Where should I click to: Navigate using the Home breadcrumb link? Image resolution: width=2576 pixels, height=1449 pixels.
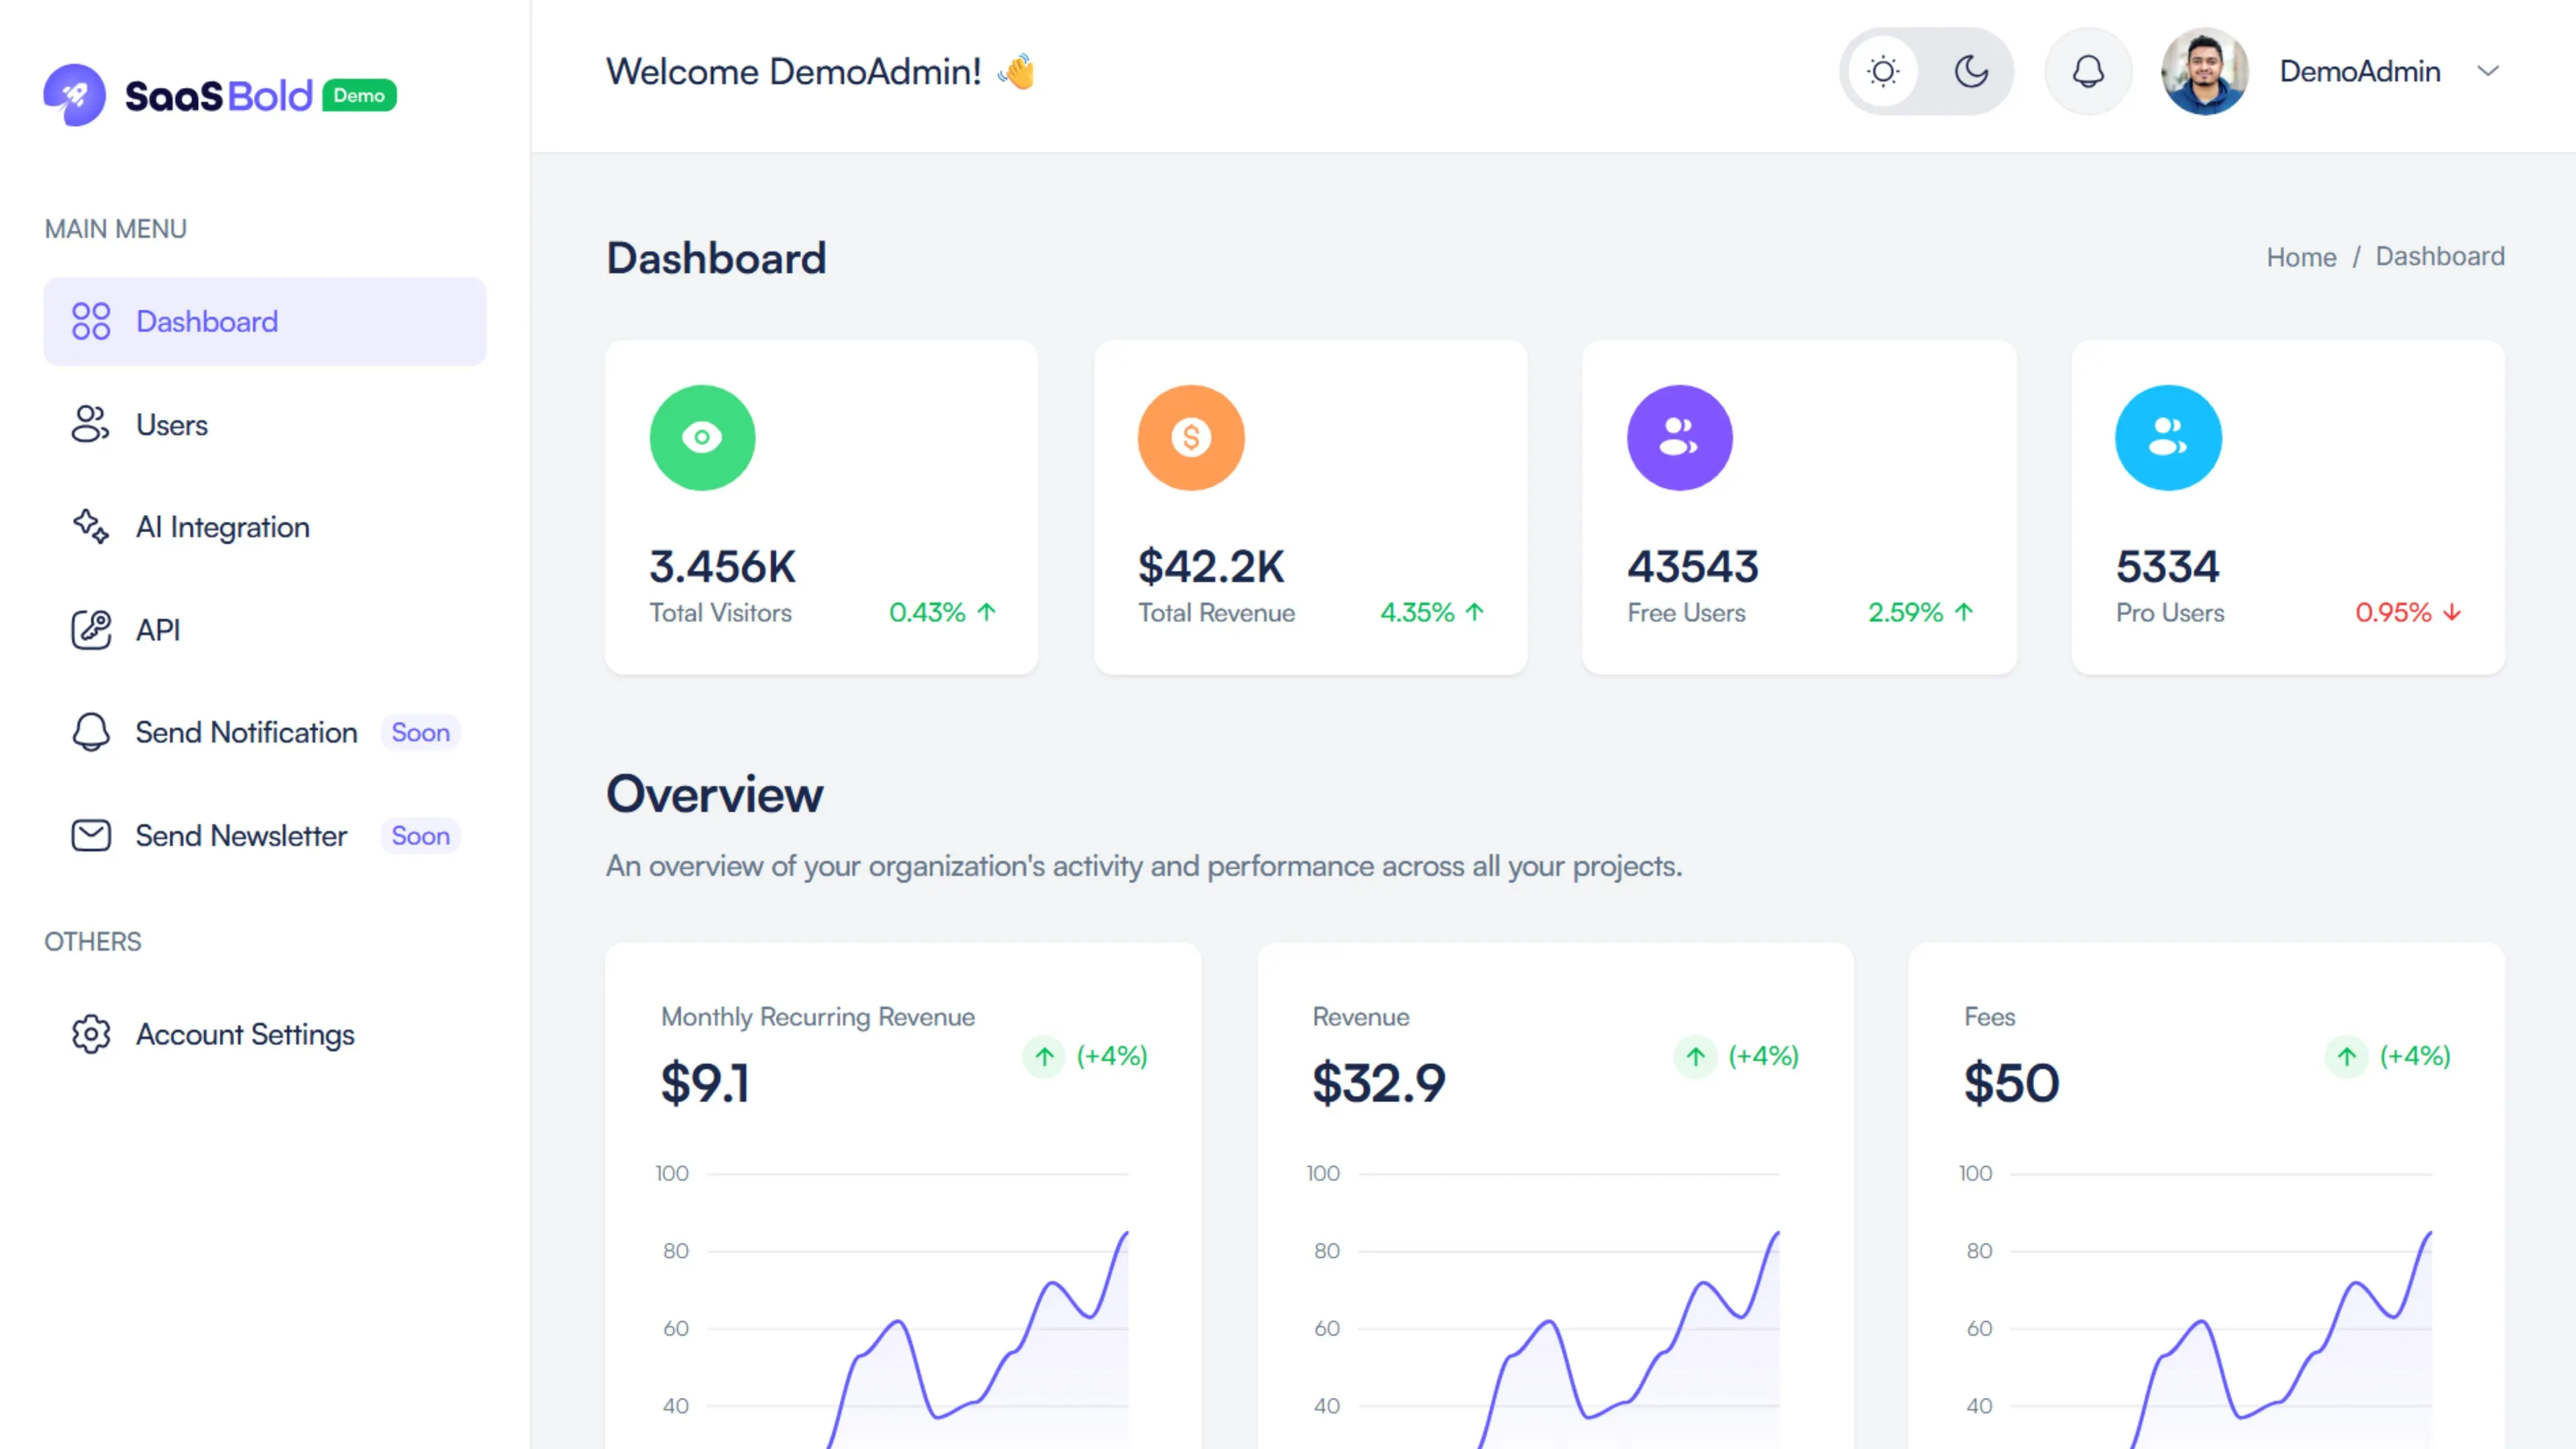click(x=2301, y=256)
